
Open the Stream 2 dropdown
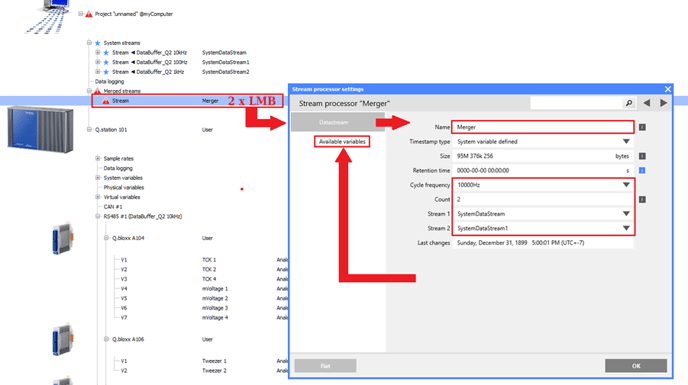(x=626, y=228)
